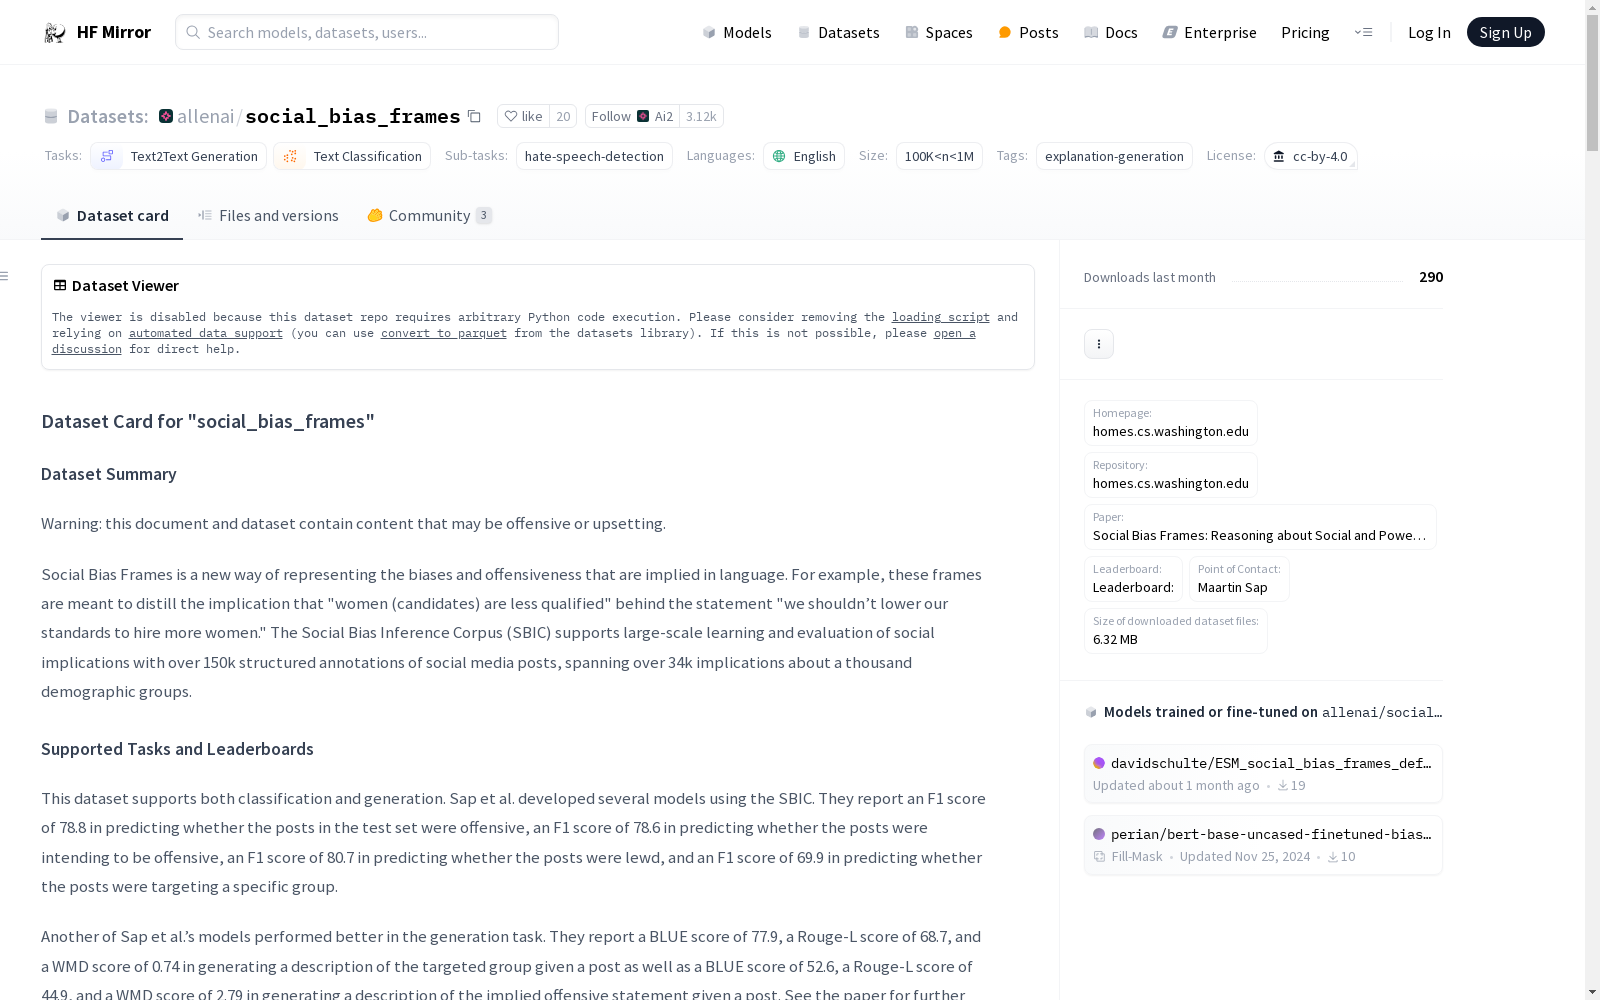This screenshot has width=1600, height=1000.
Task: Click the Size of downloaded dataset files box
Action: click(1176, 631)
